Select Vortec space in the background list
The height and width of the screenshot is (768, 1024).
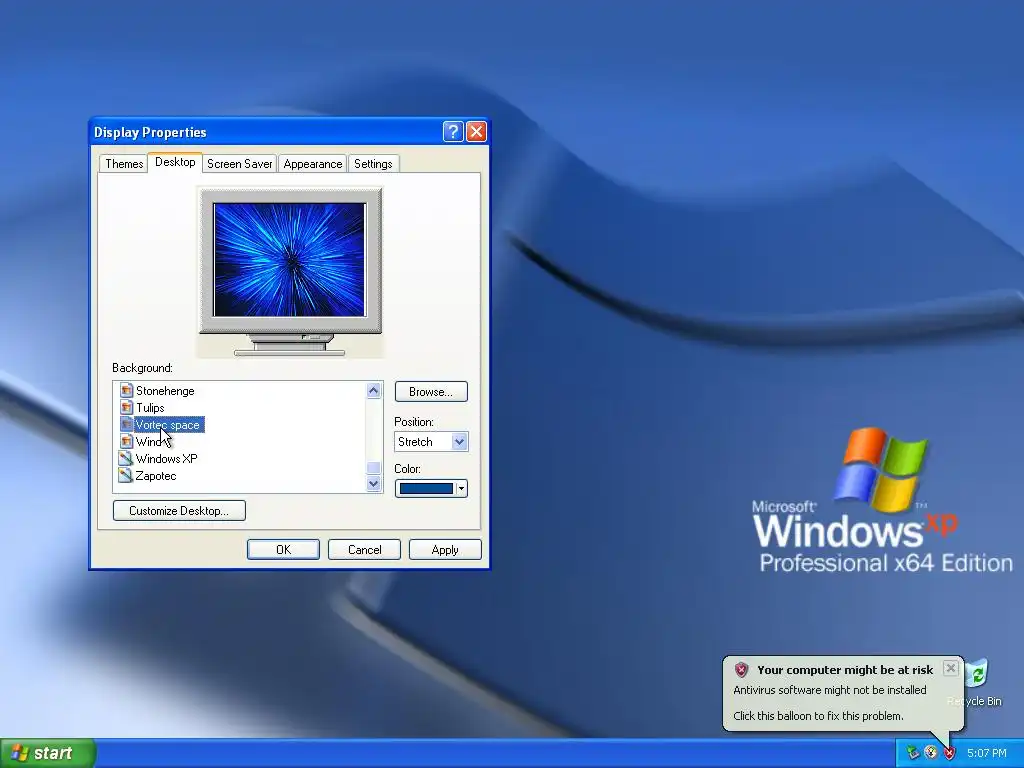coord(168,424)
